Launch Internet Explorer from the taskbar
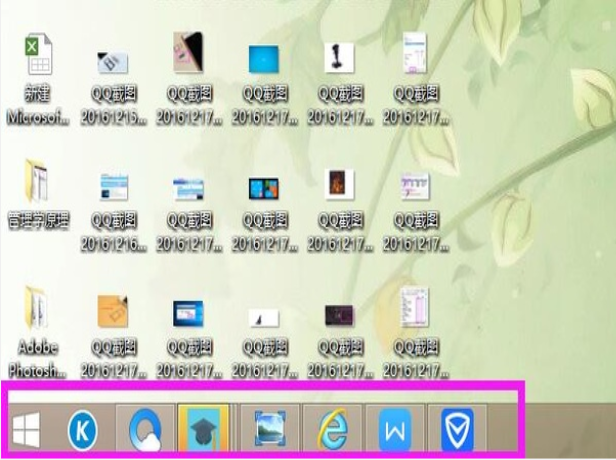 (x=332, y=431)
